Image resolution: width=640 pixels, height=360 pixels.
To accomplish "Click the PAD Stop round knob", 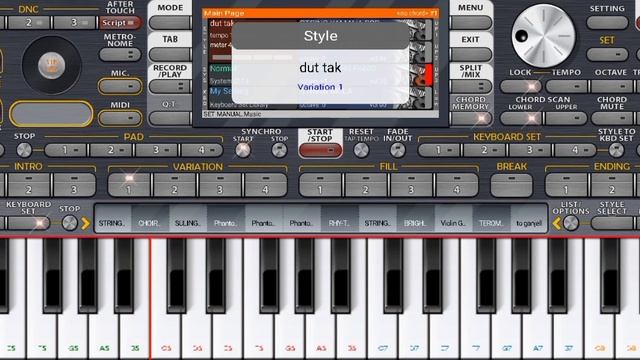I will [24, 150].
